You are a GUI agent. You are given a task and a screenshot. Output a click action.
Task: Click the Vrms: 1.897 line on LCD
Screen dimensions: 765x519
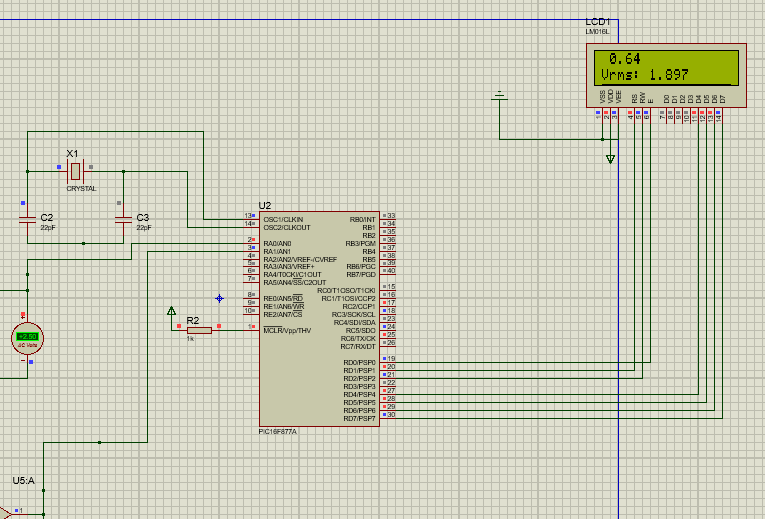[644, 75]
